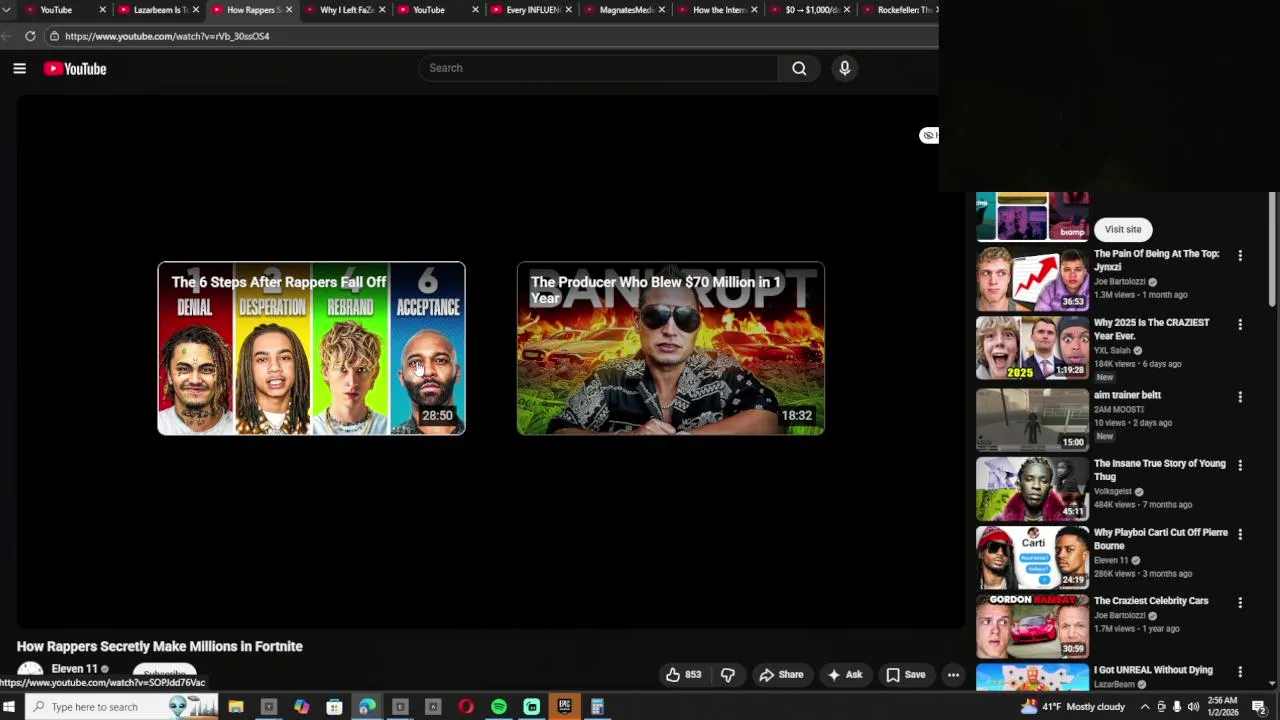Open Eleven 11 channel name
The image size is (1280, 720).
74,669
